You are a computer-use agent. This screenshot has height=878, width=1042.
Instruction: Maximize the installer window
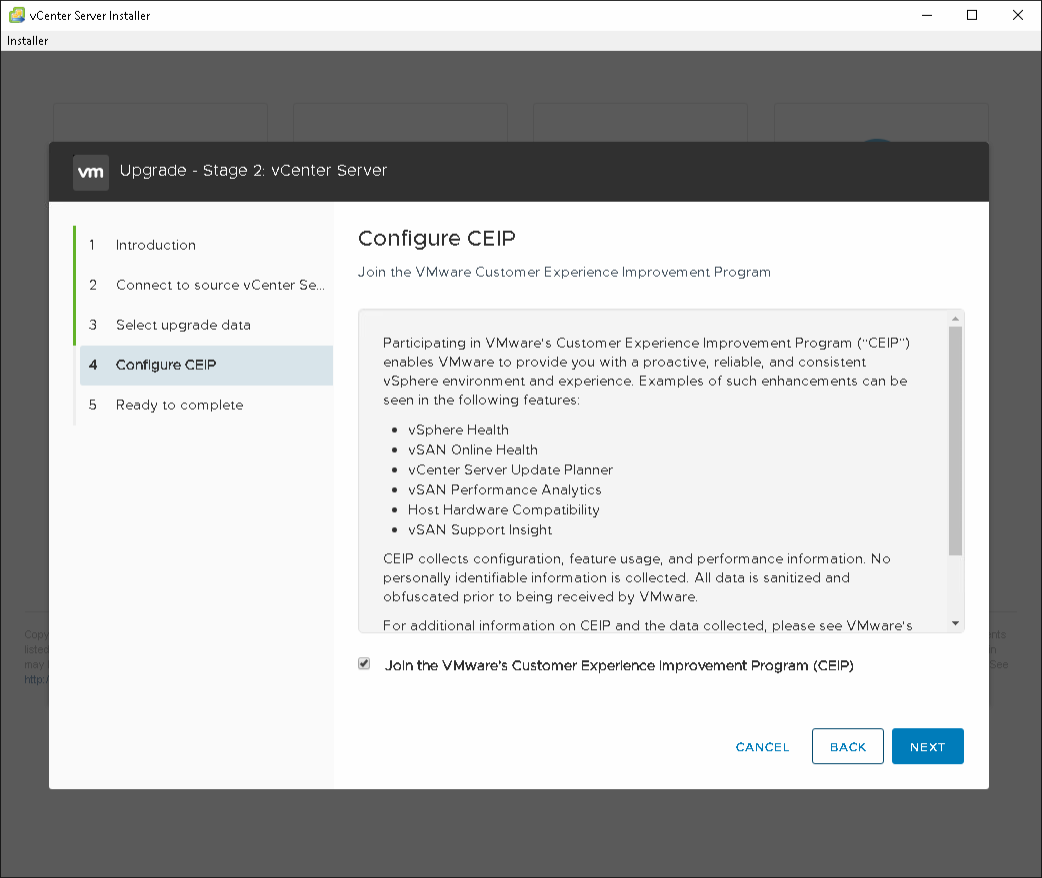972,15
